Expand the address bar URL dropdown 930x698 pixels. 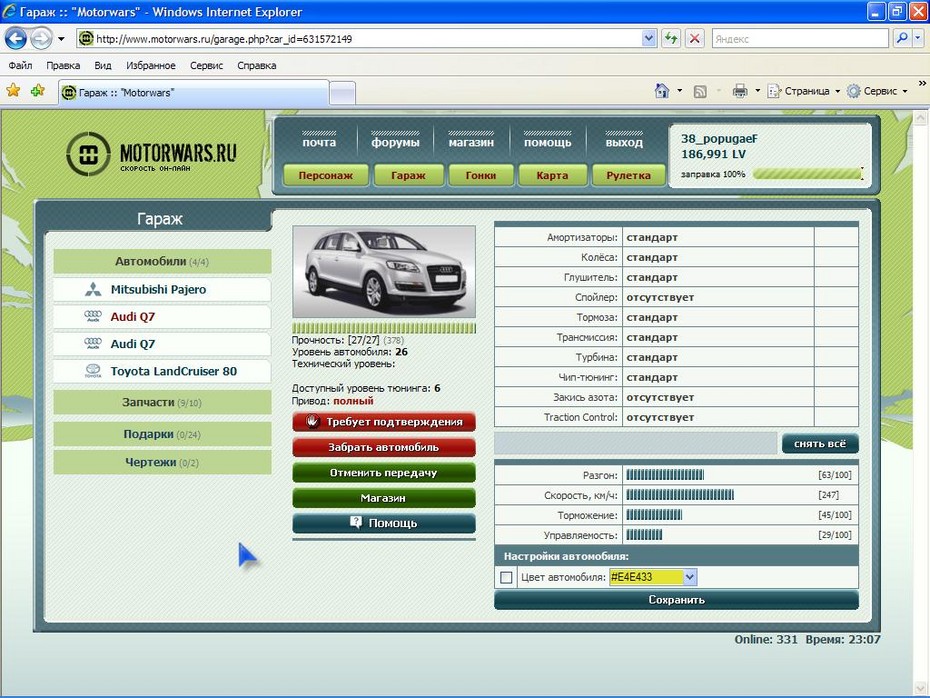coord(649,39)
